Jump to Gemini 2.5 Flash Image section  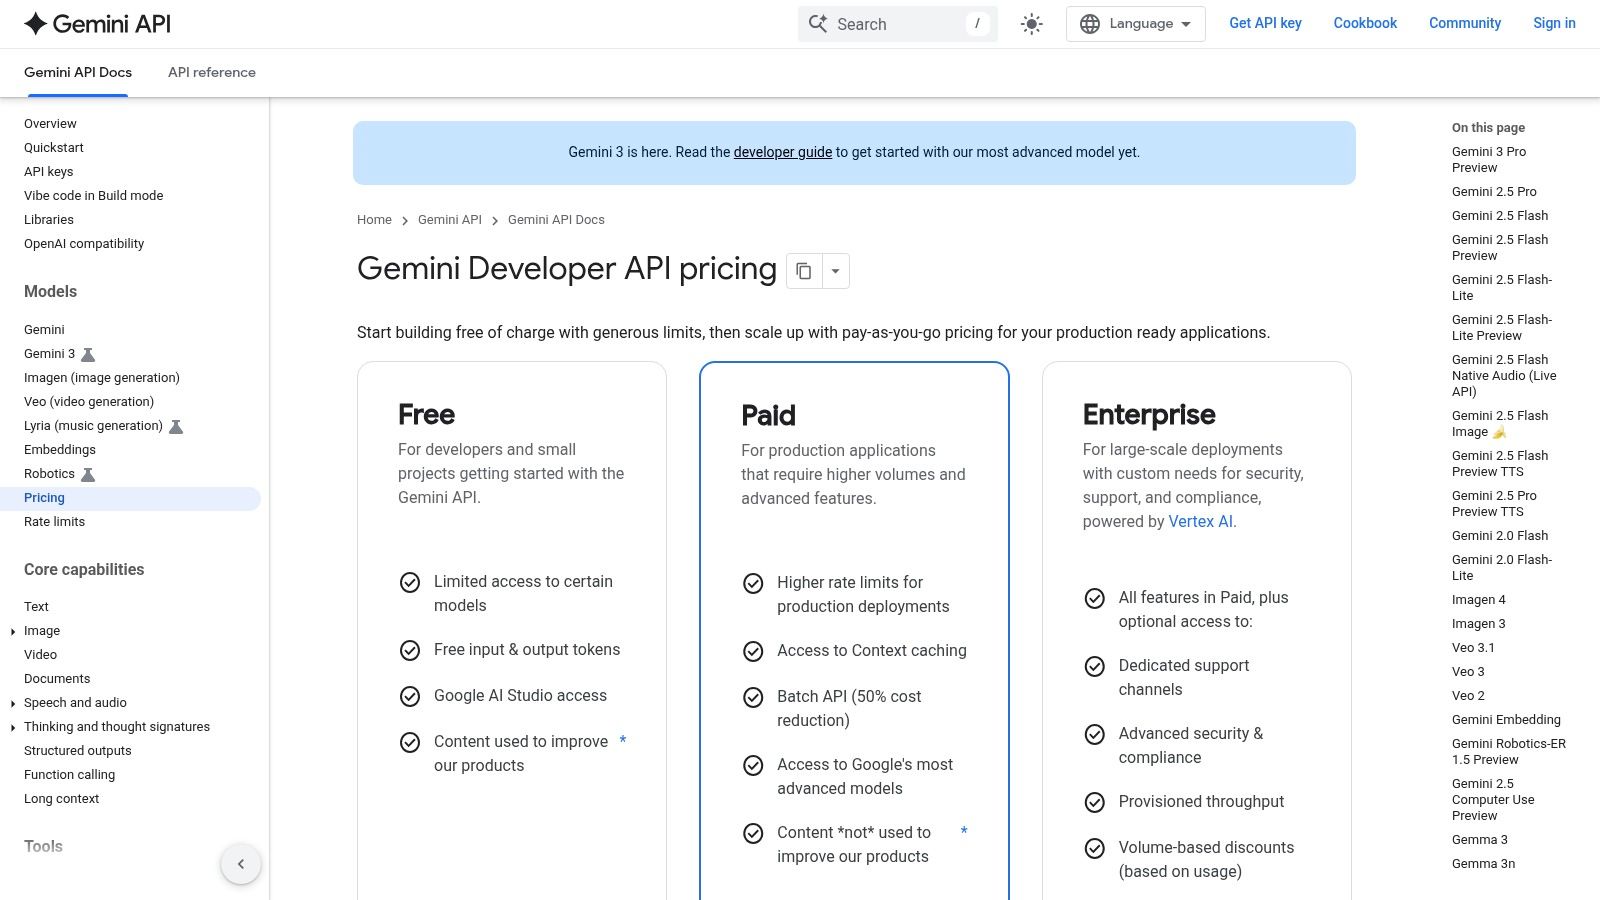1500,424
